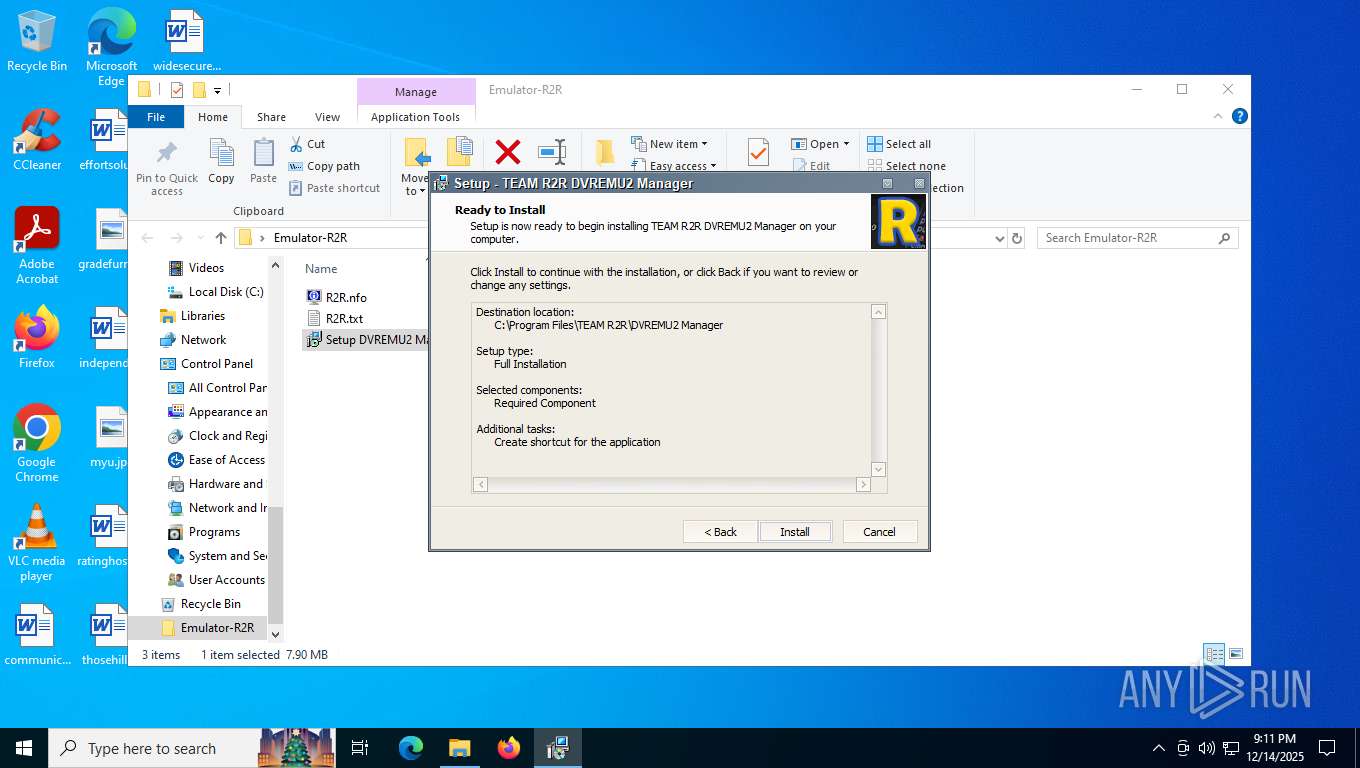Open CCleaner desktop shortcut
Screen dimensions: 1360x768
37,140
